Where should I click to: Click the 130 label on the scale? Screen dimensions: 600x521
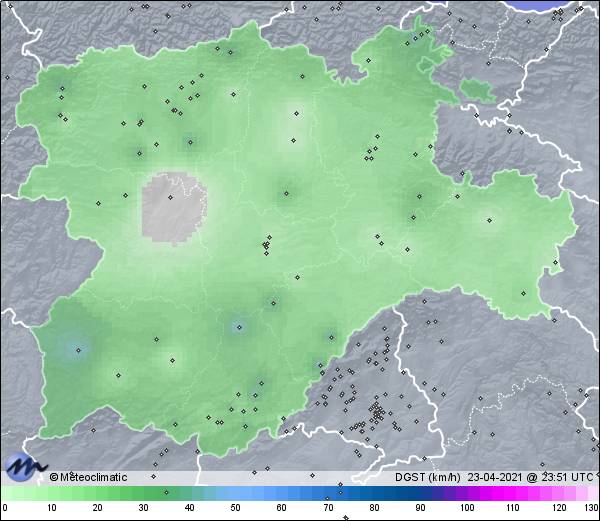point(592,508)
